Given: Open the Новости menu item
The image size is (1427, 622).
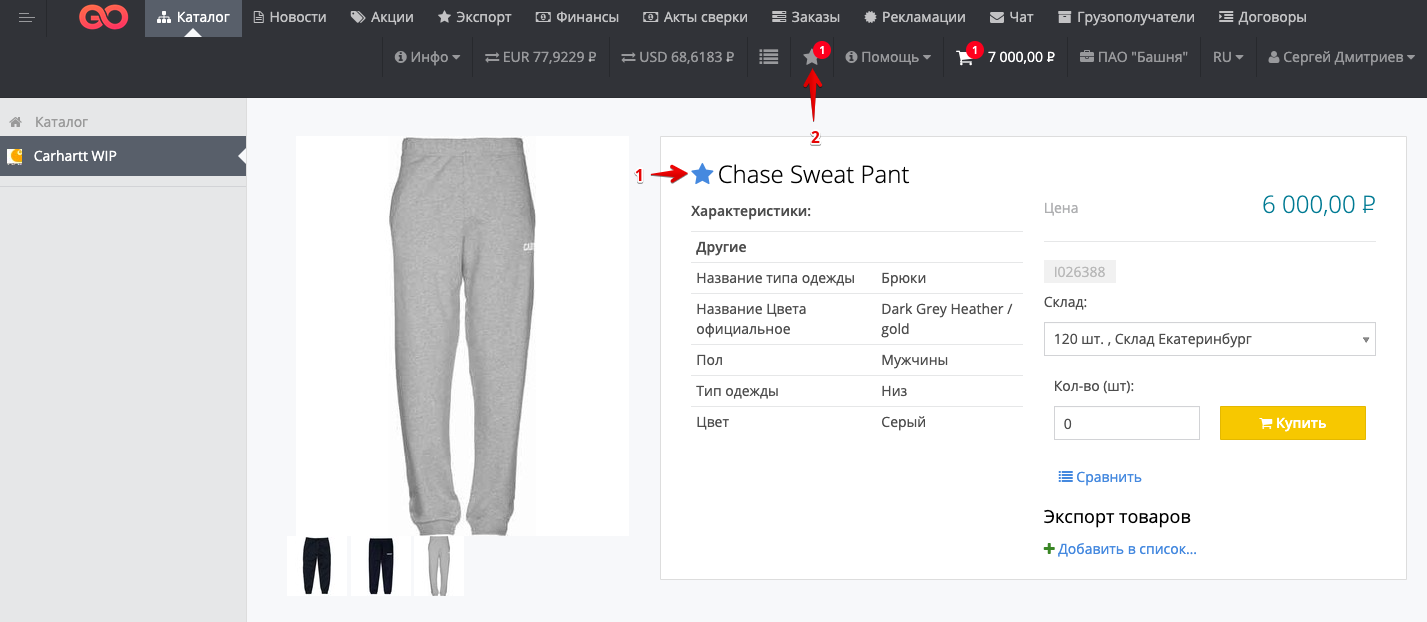Looking at the screenshot, I should tap(290, 17).
